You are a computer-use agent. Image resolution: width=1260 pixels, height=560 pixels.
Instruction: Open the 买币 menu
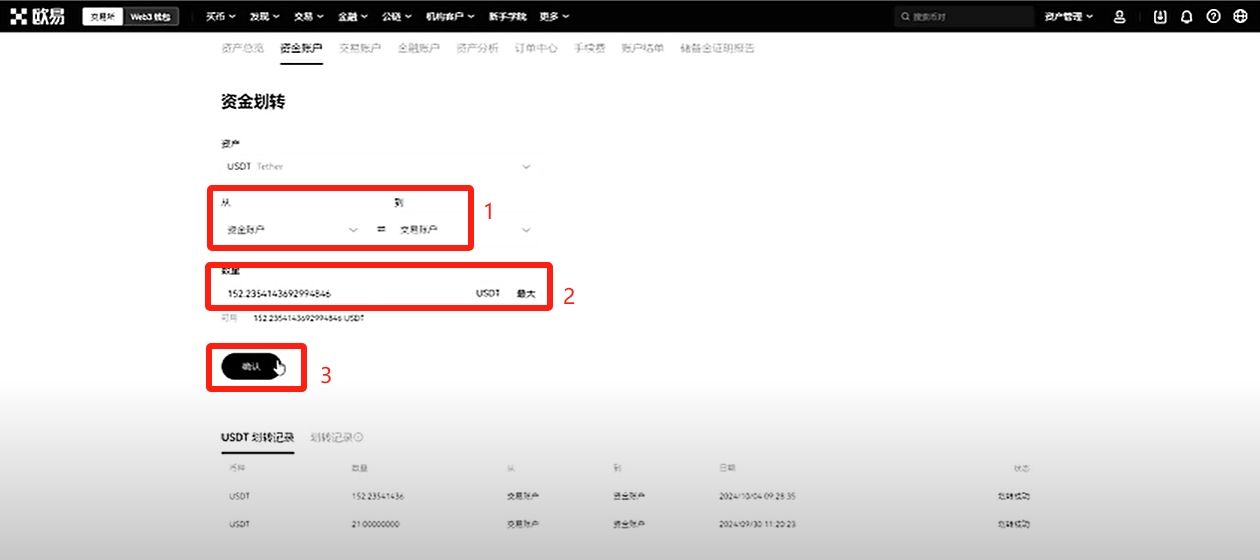click(x=220, y=17)
